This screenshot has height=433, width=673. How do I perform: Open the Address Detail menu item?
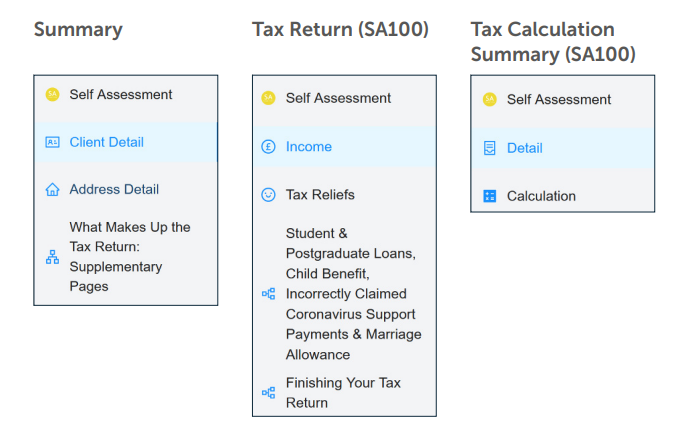pos(126,189)
